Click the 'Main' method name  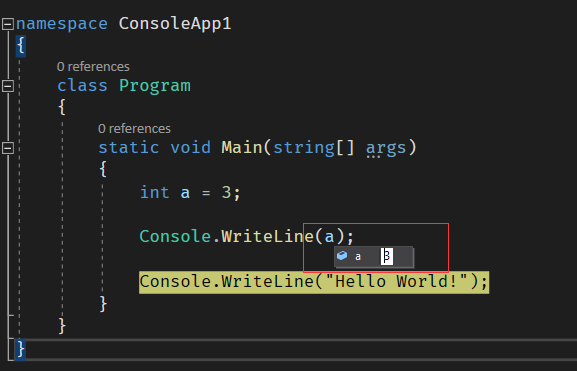click(x=242, y=147)
